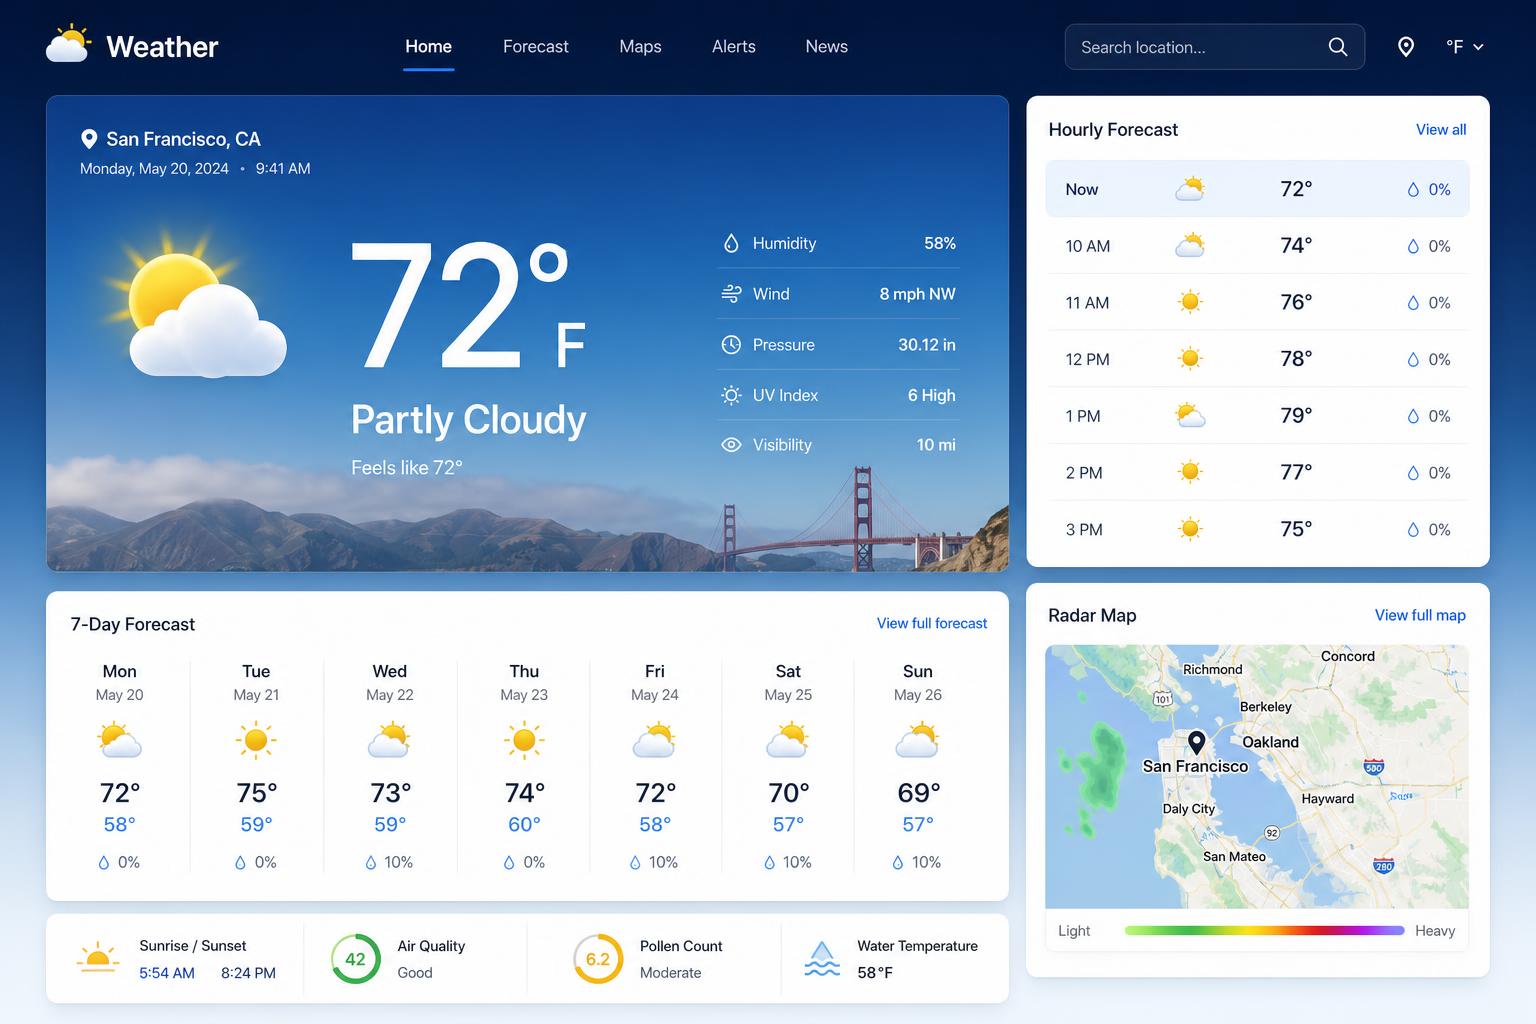1536x1024 pixels.
Task: Click the San Mateo label on radar map
Action: (1234, 856)
